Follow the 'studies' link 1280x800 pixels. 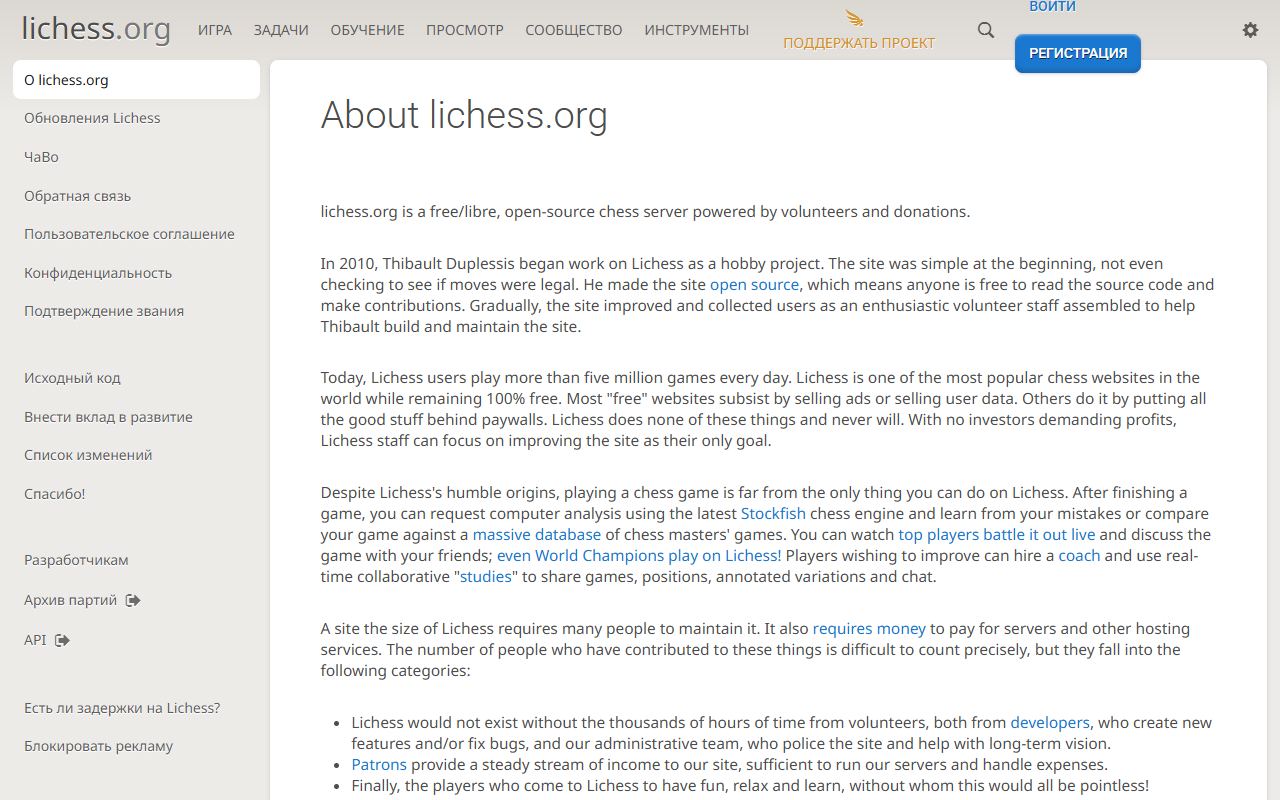[x=486, y=576]
